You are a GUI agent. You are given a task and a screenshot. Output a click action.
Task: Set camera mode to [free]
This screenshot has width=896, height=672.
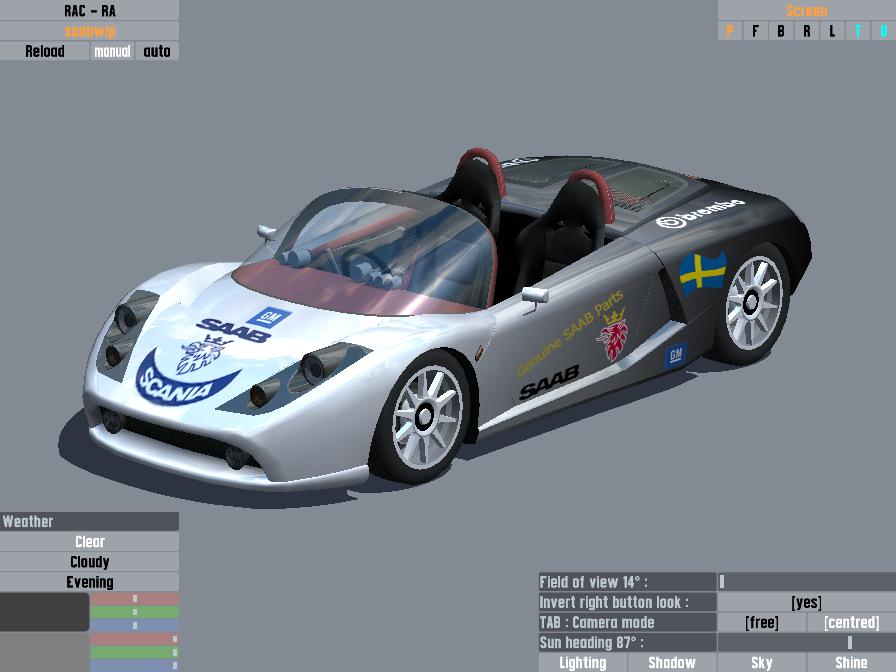(762, 622)
